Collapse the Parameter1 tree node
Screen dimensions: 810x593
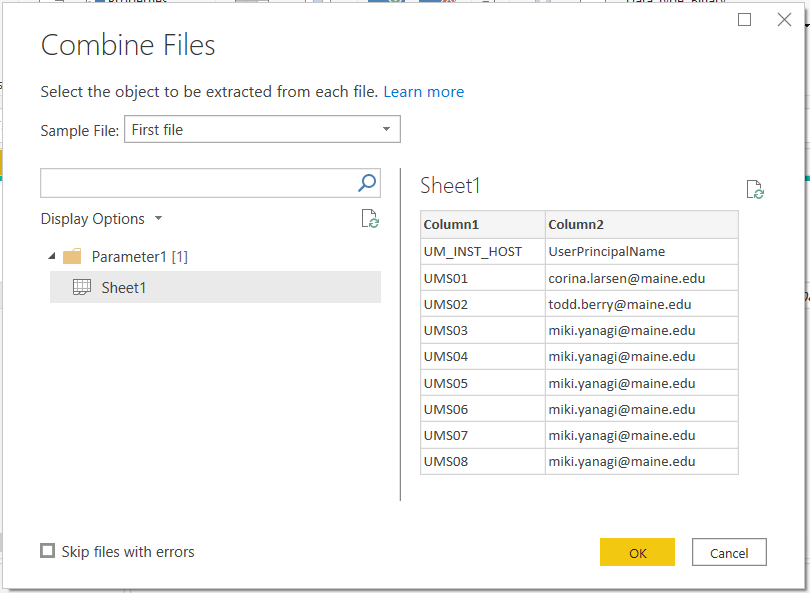[52, 256]
